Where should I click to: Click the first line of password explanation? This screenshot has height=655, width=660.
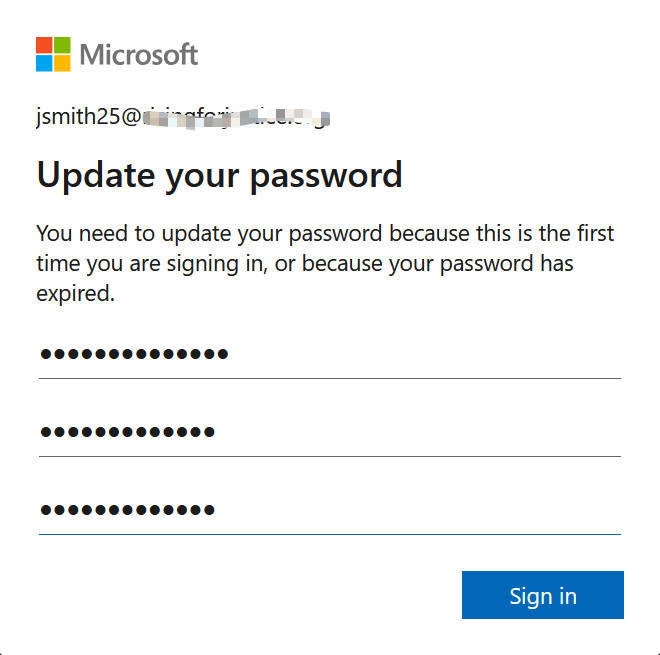click(325, 234)
